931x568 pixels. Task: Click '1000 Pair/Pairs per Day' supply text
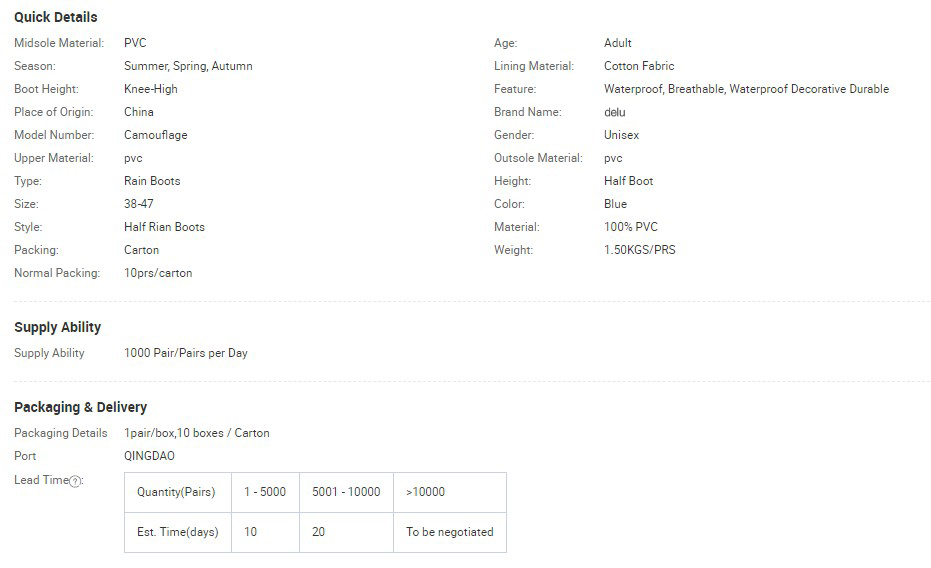(185, 353)
